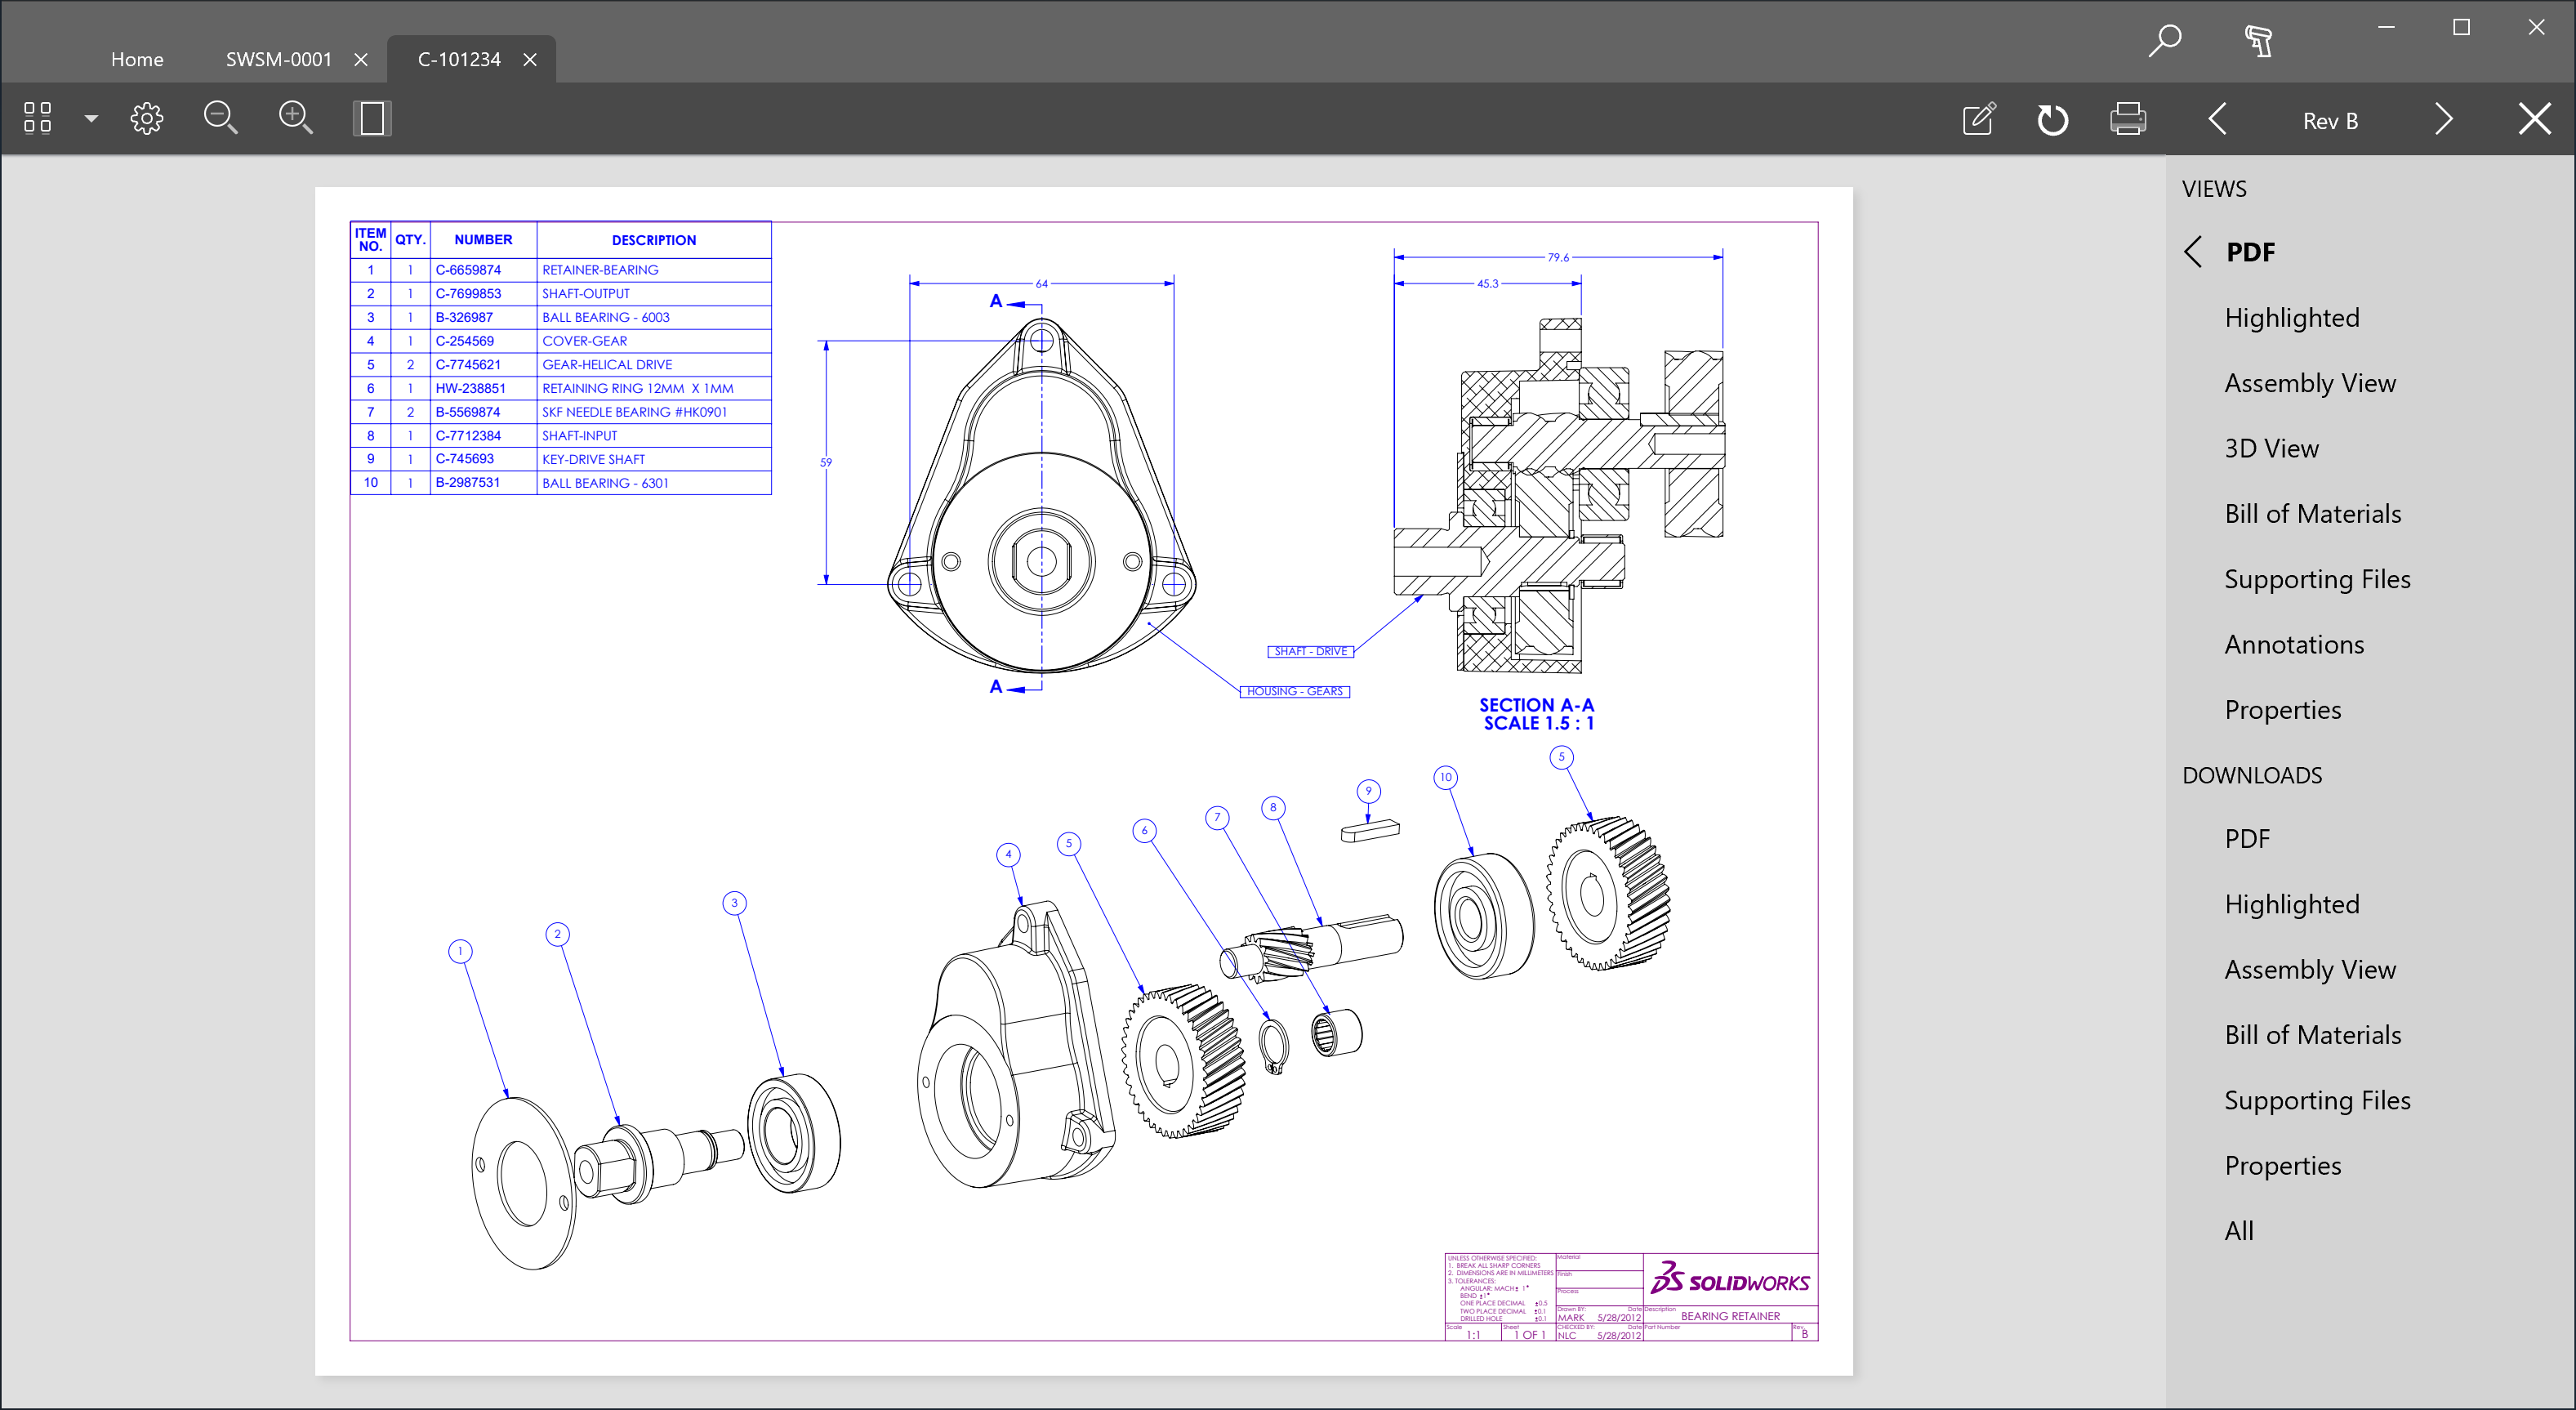Close the C-101234 tab

pos(530,60)
